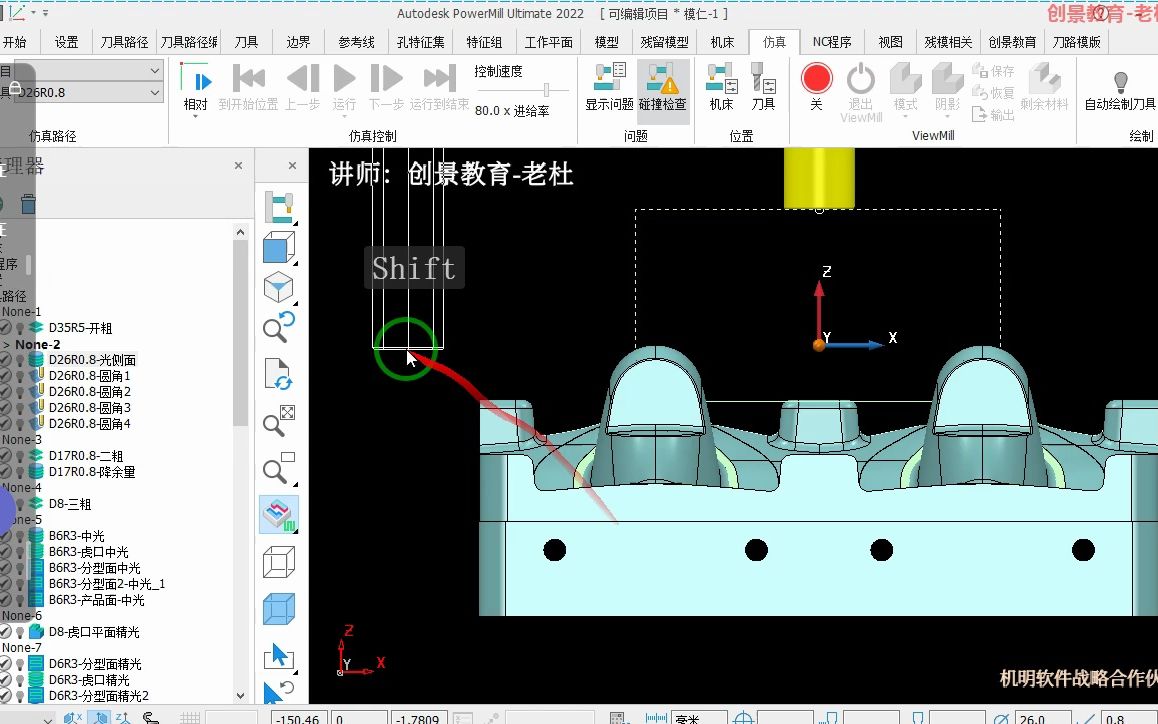
Task: Click the trash bin icon in Explorer
Action: (28, 203)
